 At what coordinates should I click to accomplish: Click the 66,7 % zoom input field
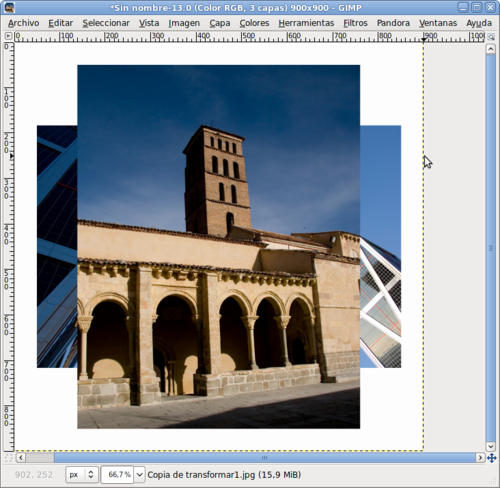[x=117, y=474]
